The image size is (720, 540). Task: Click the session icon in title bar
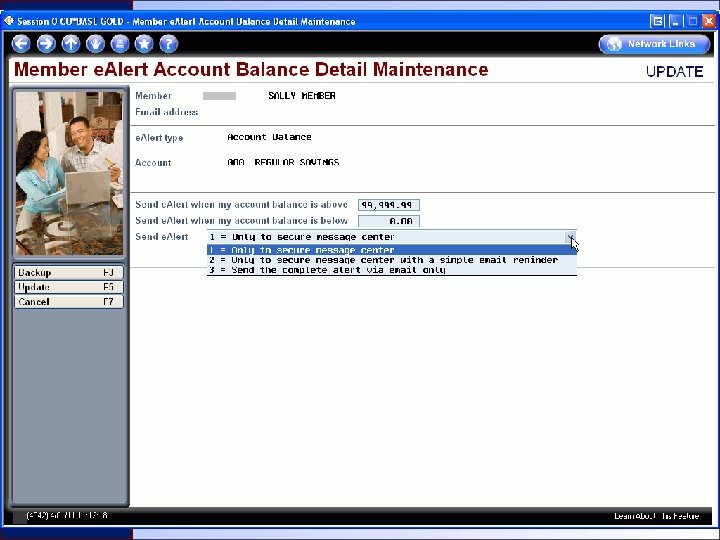click(9, 21)
